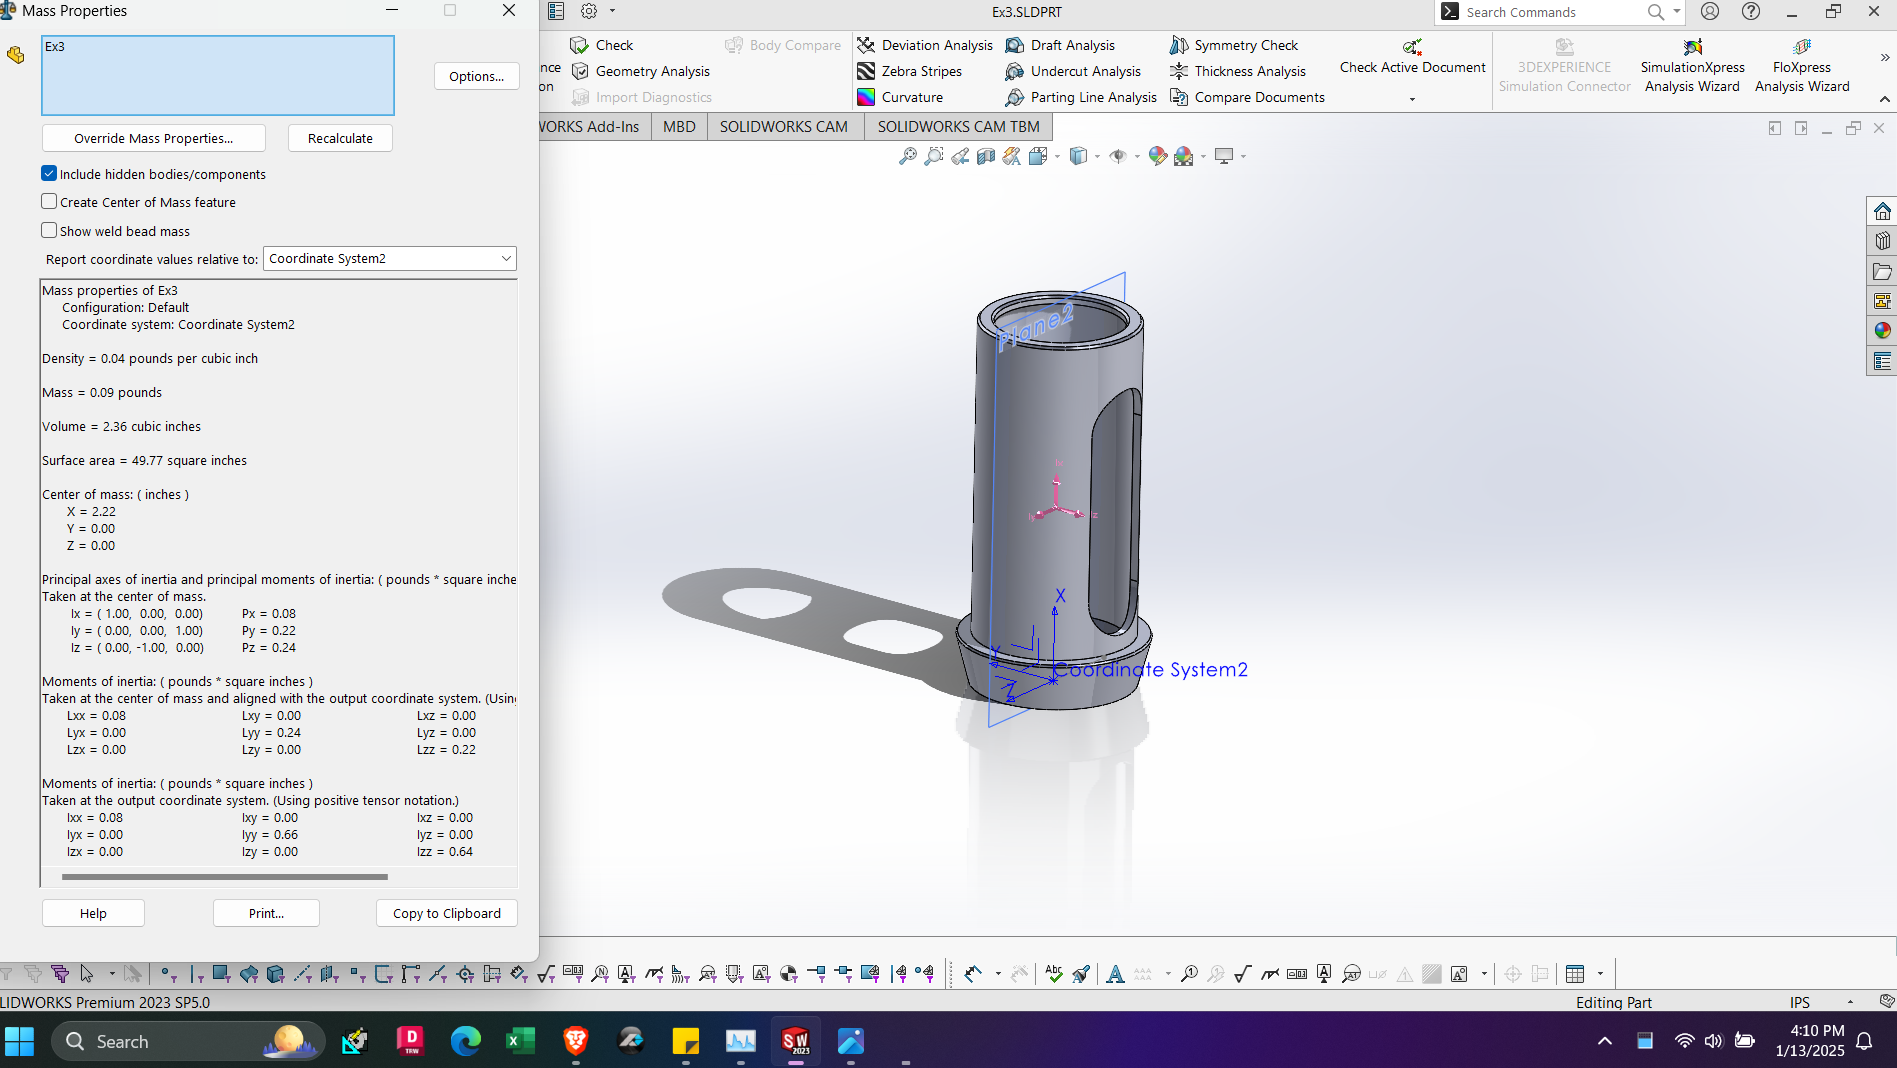Open Thickness Analysis
1897x1068 pixels.
click(x=1238, y=71)
